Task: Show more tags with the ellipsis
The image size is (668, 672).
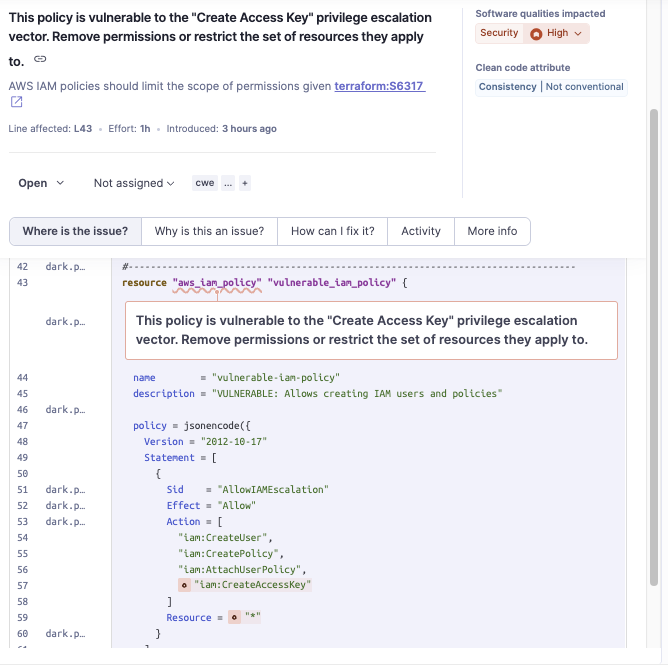Action: (228, 183)
